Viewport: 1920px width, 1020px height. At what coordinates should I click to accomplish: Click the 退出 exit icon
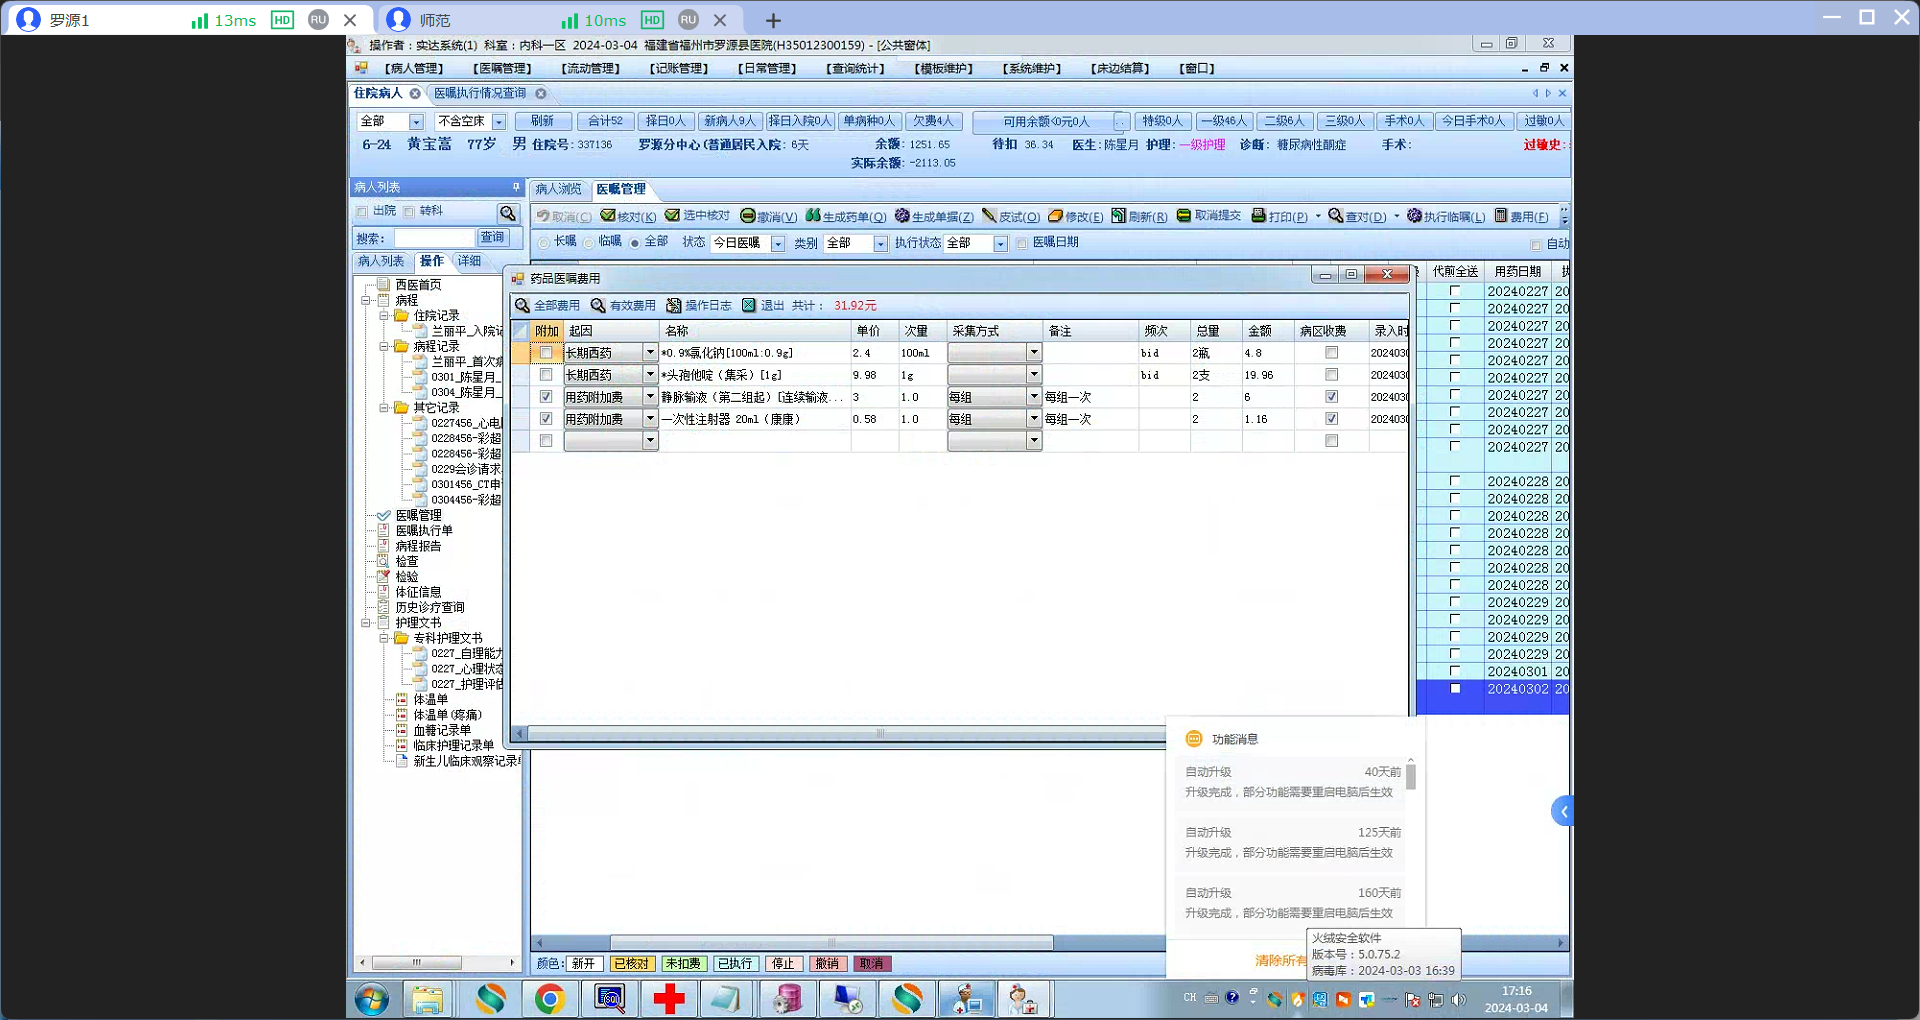point(749,306)
